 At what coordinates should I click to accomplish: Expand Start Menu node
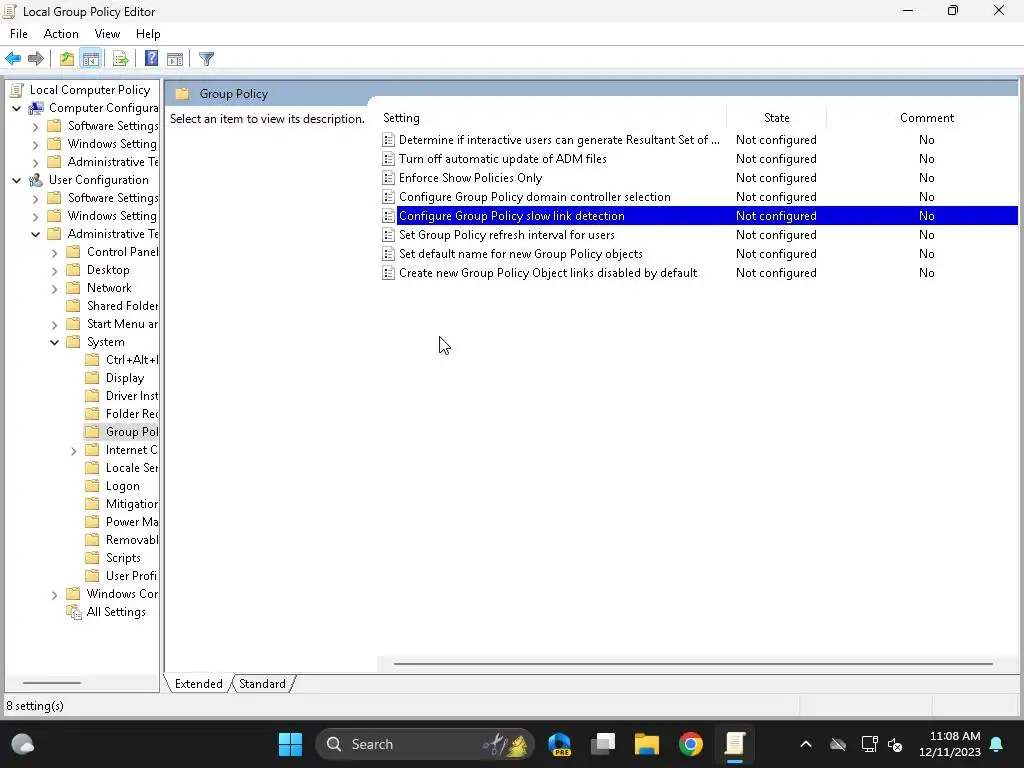click(x=55, y=325)
